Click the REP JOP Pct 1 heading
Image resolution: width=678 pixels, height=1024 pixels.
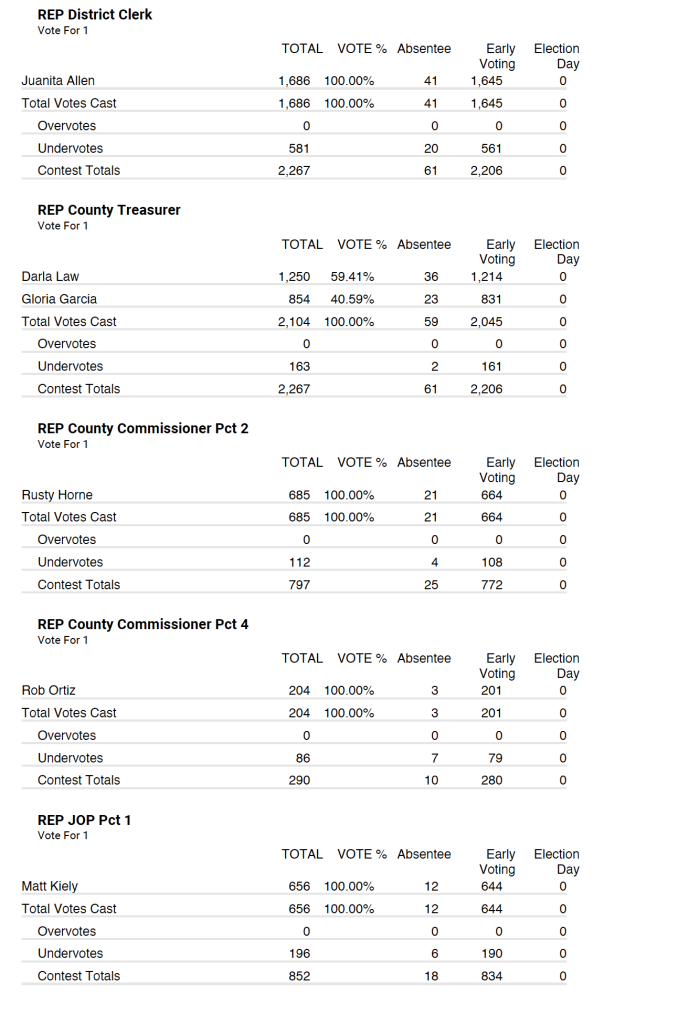[x=84, y=820]
